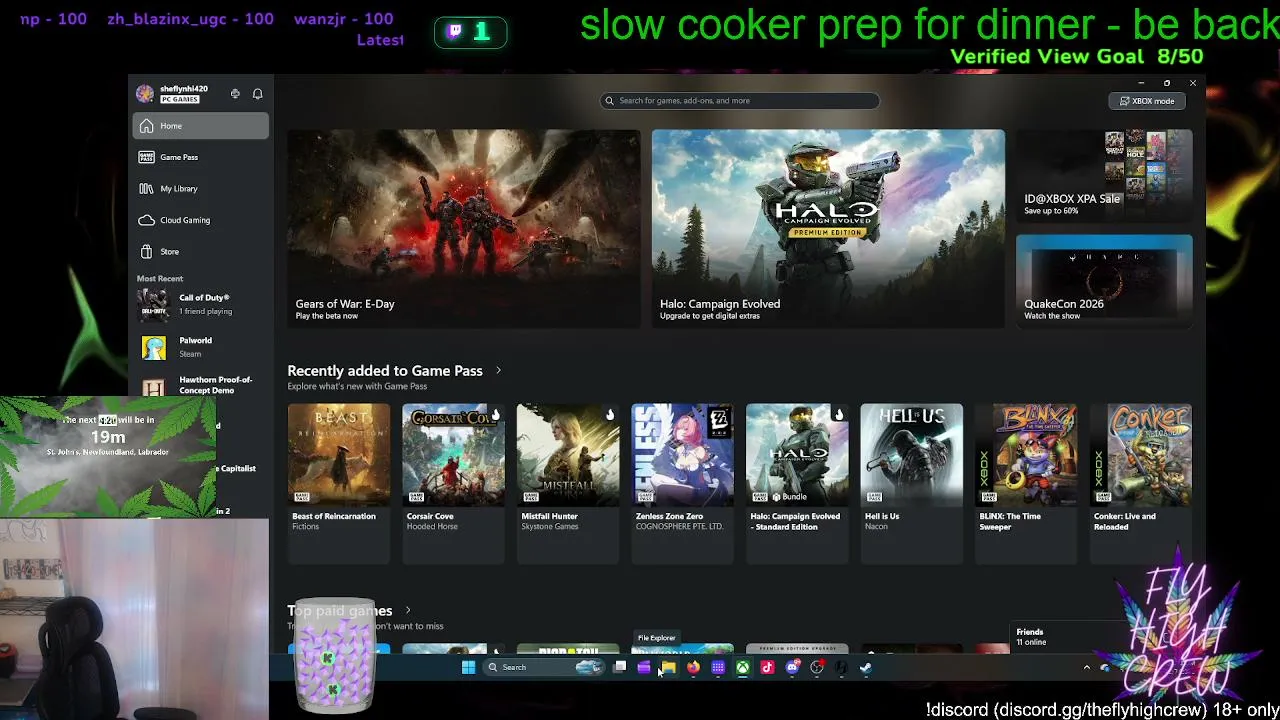Click the Palworld title in Most Recent
Screen dimensions: 1280x720
(x=196, y=341)
